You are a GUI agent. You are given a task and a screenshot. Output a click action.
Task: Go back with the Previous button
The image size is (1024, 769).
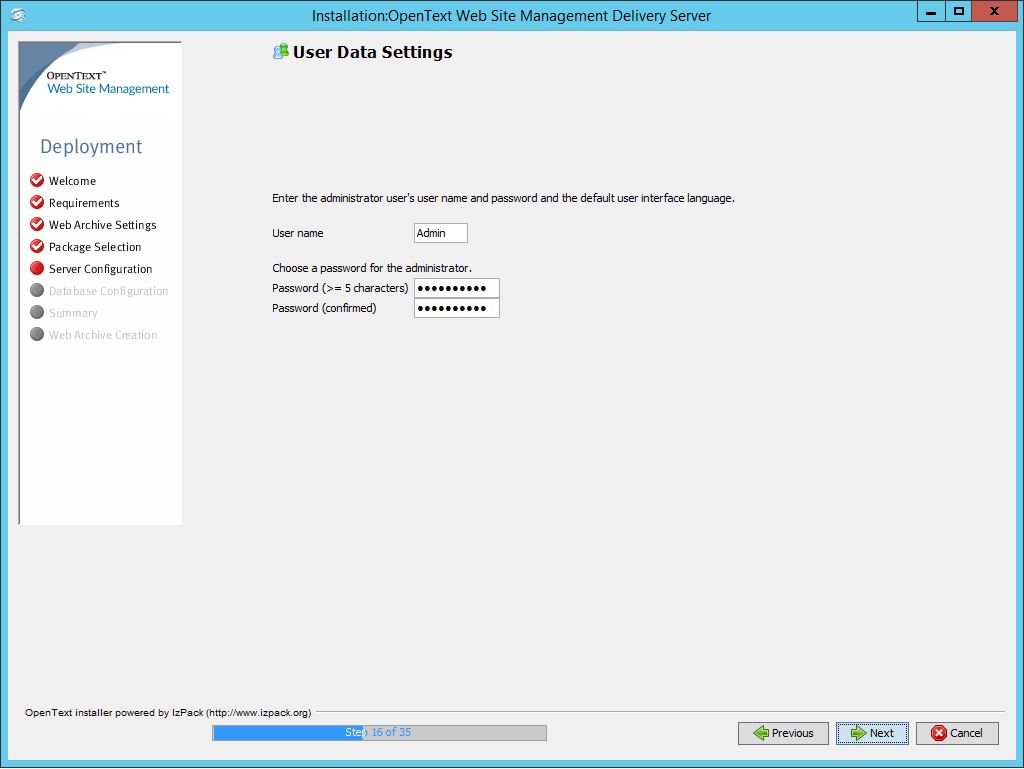pos(783,733)
